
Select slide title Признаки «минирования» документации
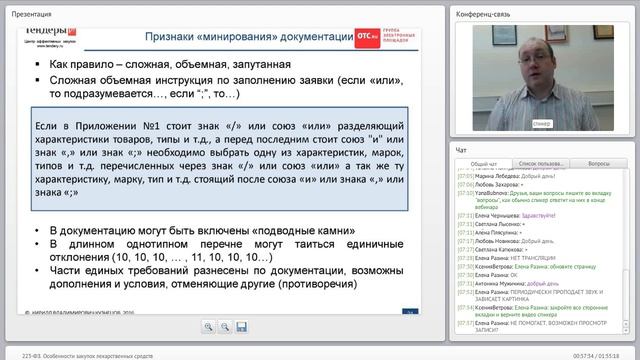pyautogui.click(x=249, y=37)
